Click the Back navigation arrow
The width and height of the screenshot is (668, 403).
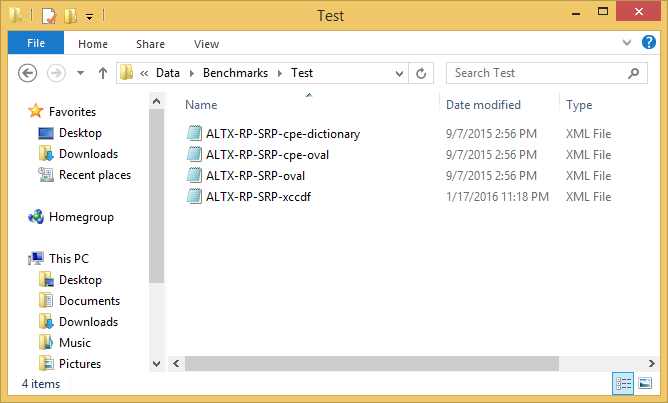[27, 73]
